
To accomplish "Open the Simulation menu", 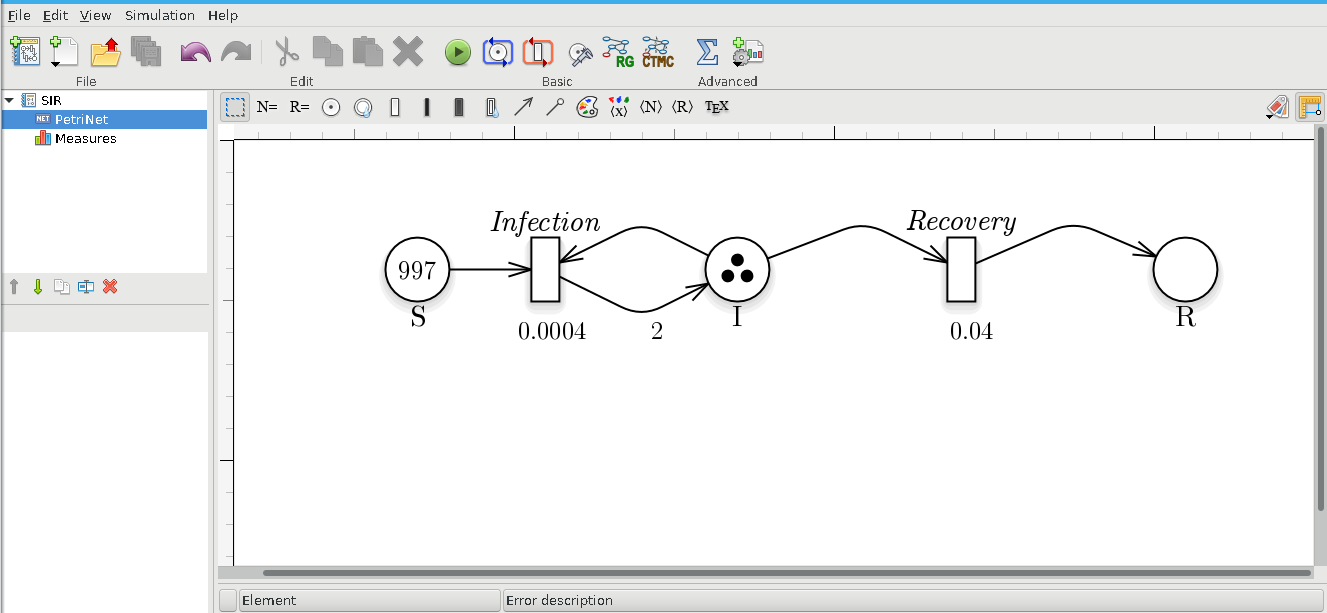I will tap(159, 15).
